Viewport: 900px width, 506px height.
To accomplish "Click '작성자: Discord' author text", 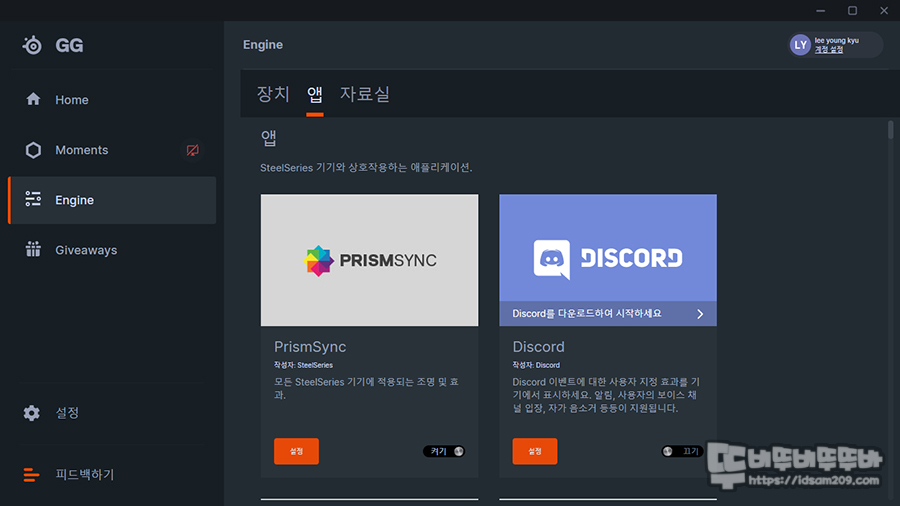I will point(536,365).
